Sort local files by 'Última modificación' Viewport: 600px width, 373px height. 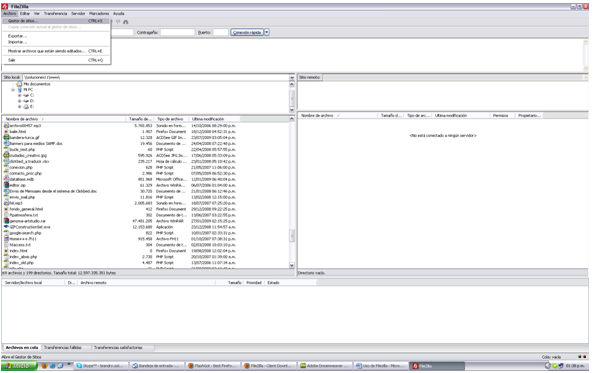(x=214, y=119)
